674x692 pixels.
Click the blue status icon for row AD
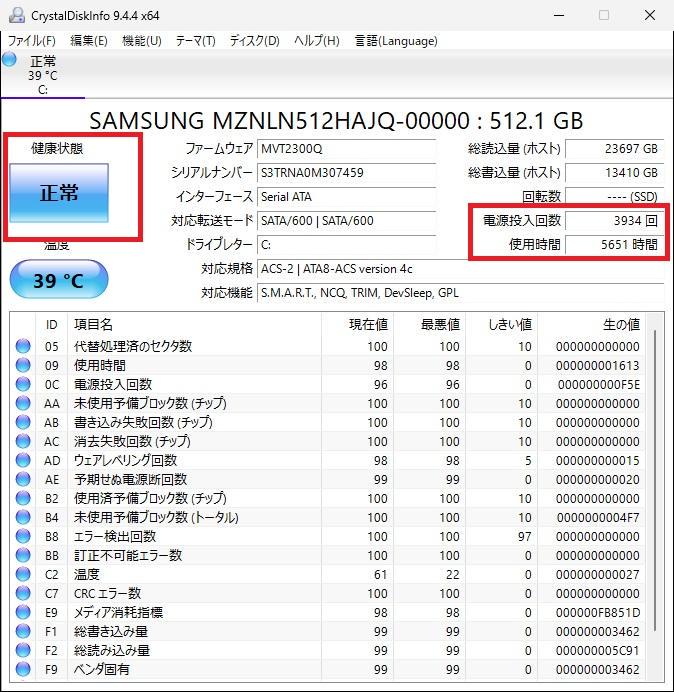(23, 460)
